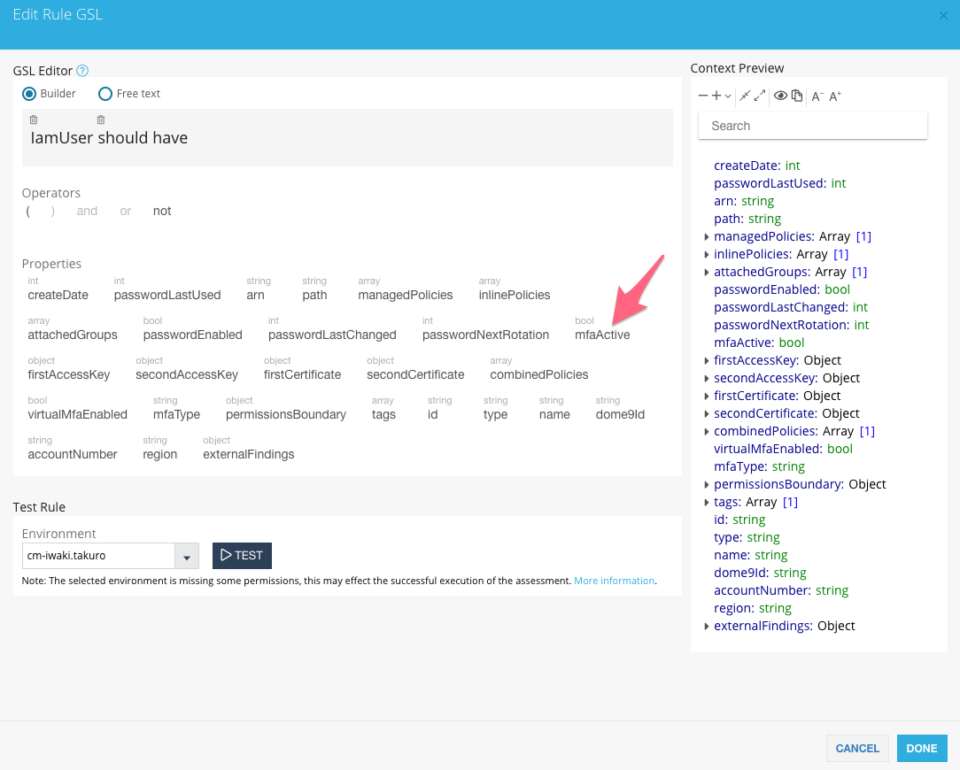
Task: Expand secondCertificate object node
Action: point(706,414)
